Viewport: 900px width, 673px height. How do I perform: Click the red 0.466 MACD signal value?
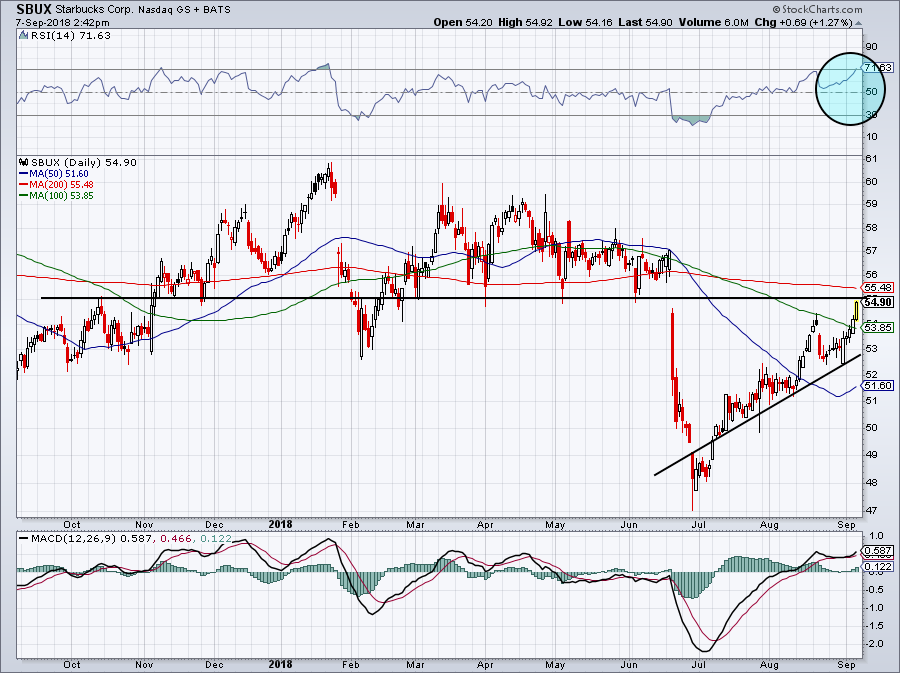pyautogui.click(x=174, y=539)
